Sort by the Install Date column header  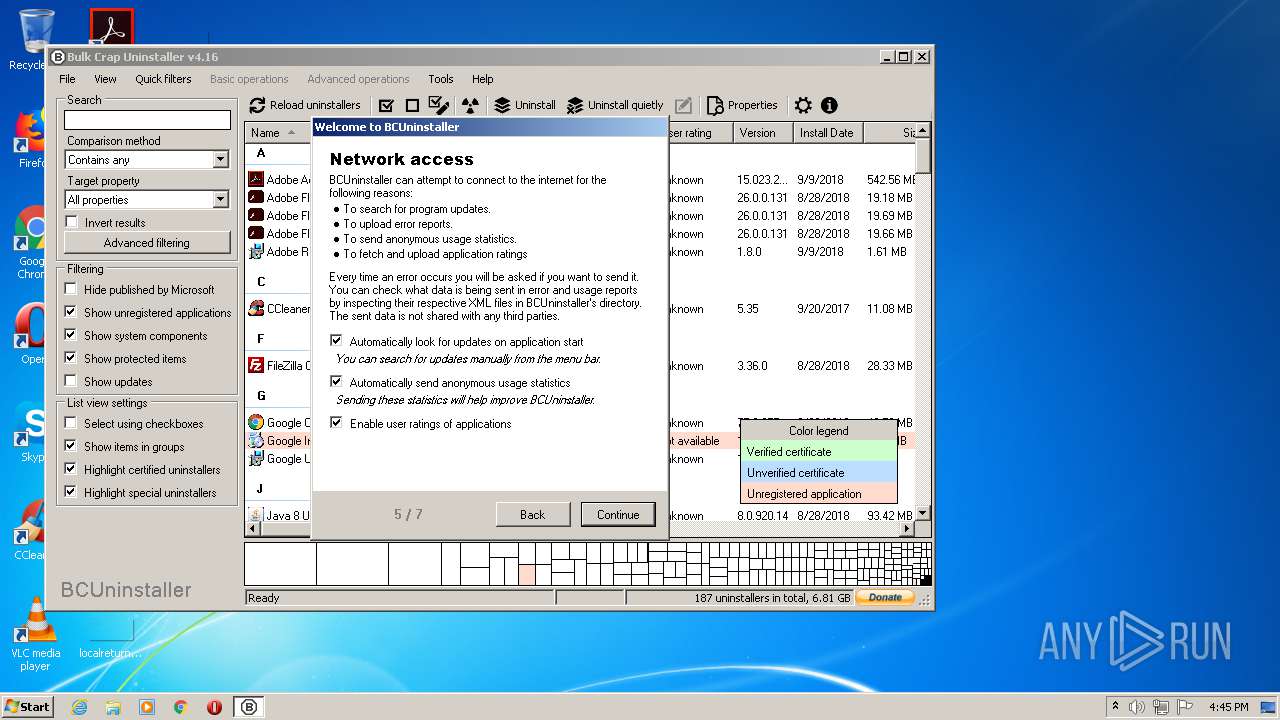pyautogui.click(x=827, y=132)
